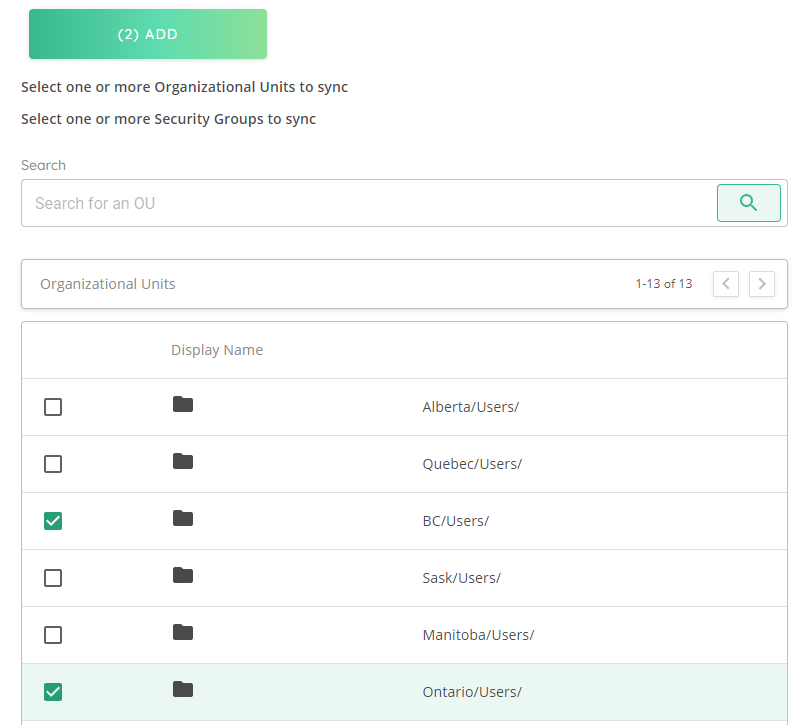Viewport: 795px width, 725px height.
Task: Click the folder icon for Ontario/Users/
Action: pos(183,689)
